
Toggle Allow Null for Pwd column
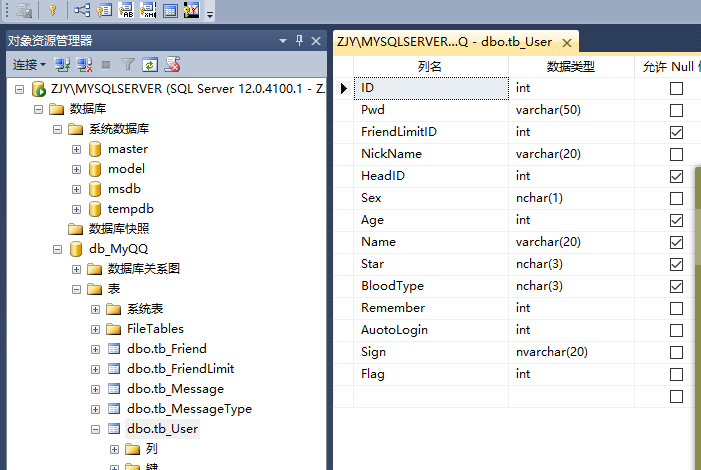pyautogui.click(x=676, y=110)
